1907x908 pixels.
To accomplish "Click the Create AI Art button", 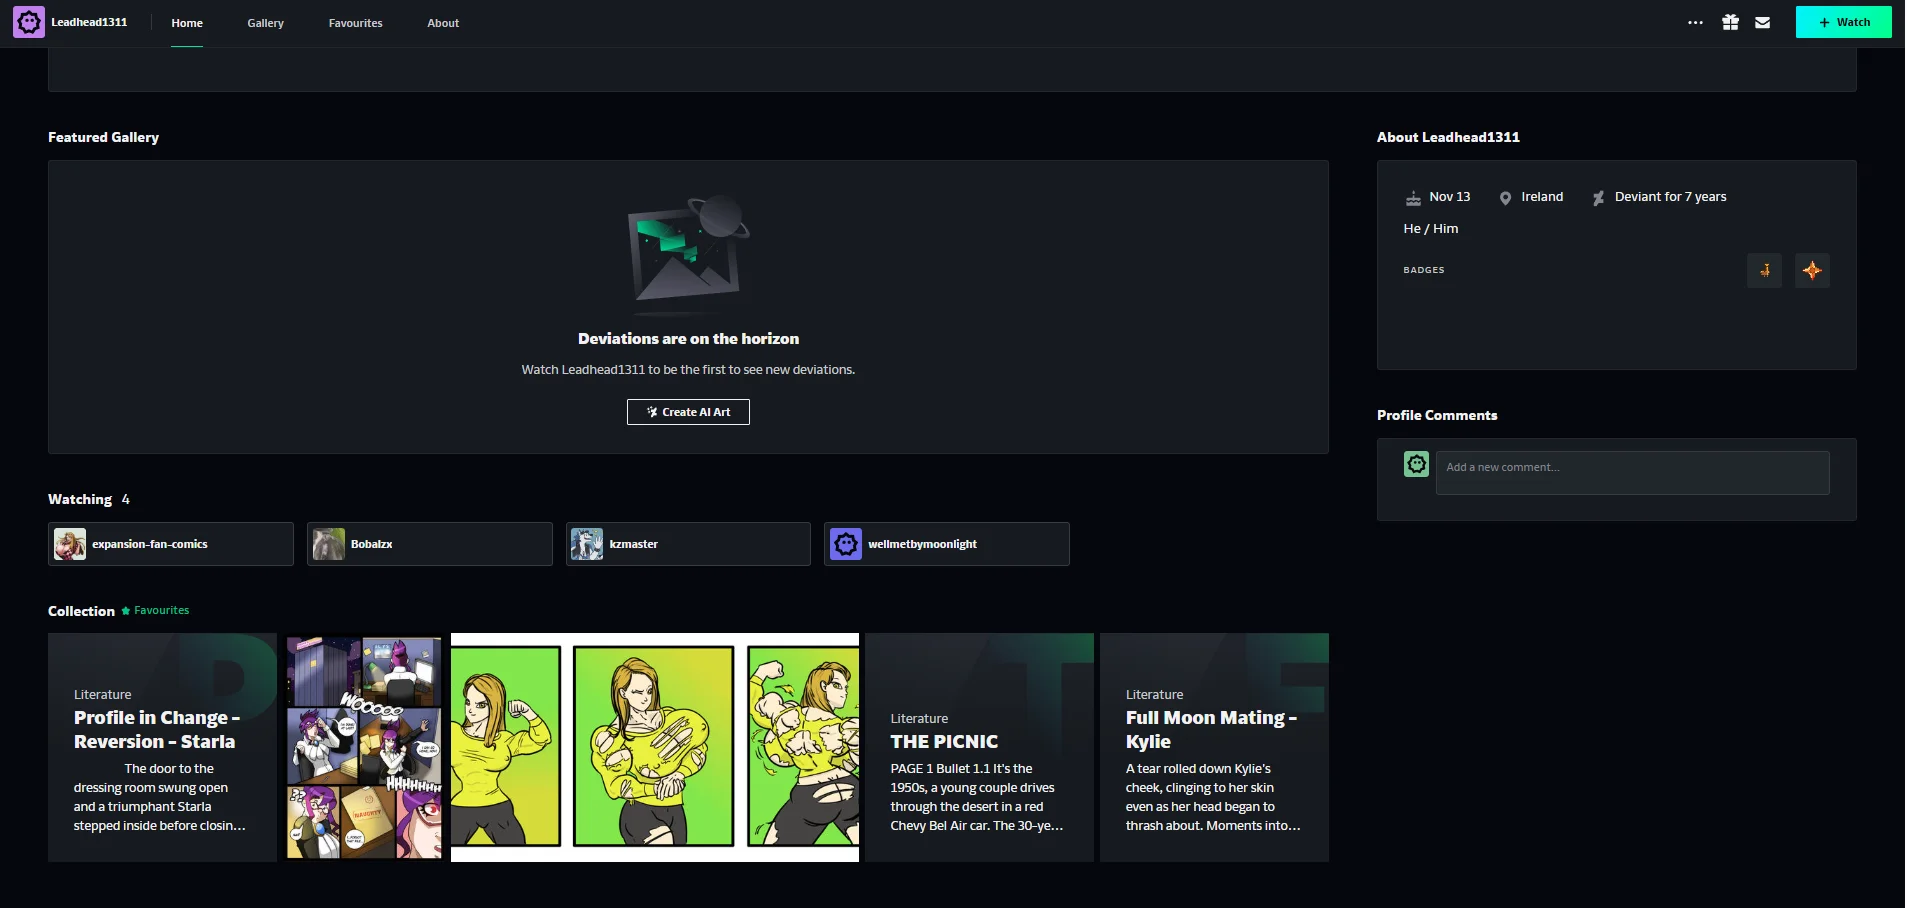I will tap(688, 412).
